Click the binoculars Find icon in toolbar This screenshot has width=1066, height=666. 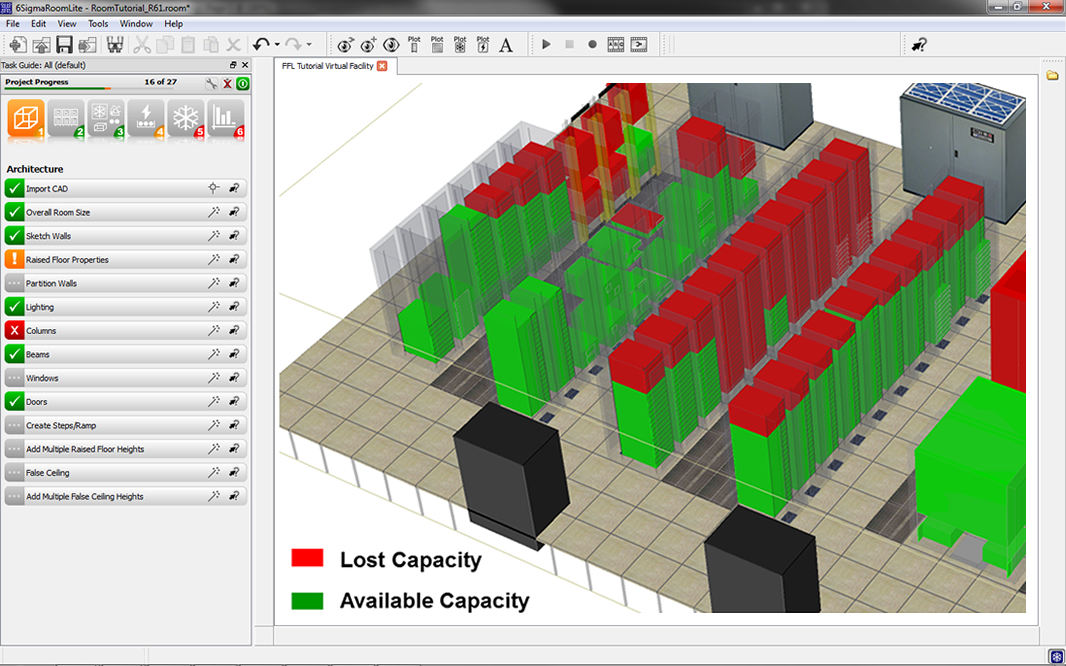pyautogui.click(x=115, y=44)
